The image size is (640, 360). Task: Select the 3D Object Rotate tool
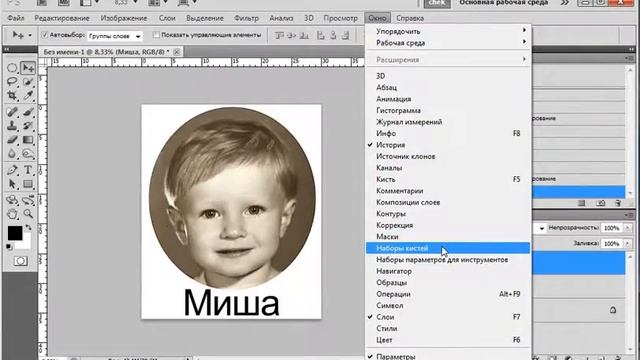12,200
